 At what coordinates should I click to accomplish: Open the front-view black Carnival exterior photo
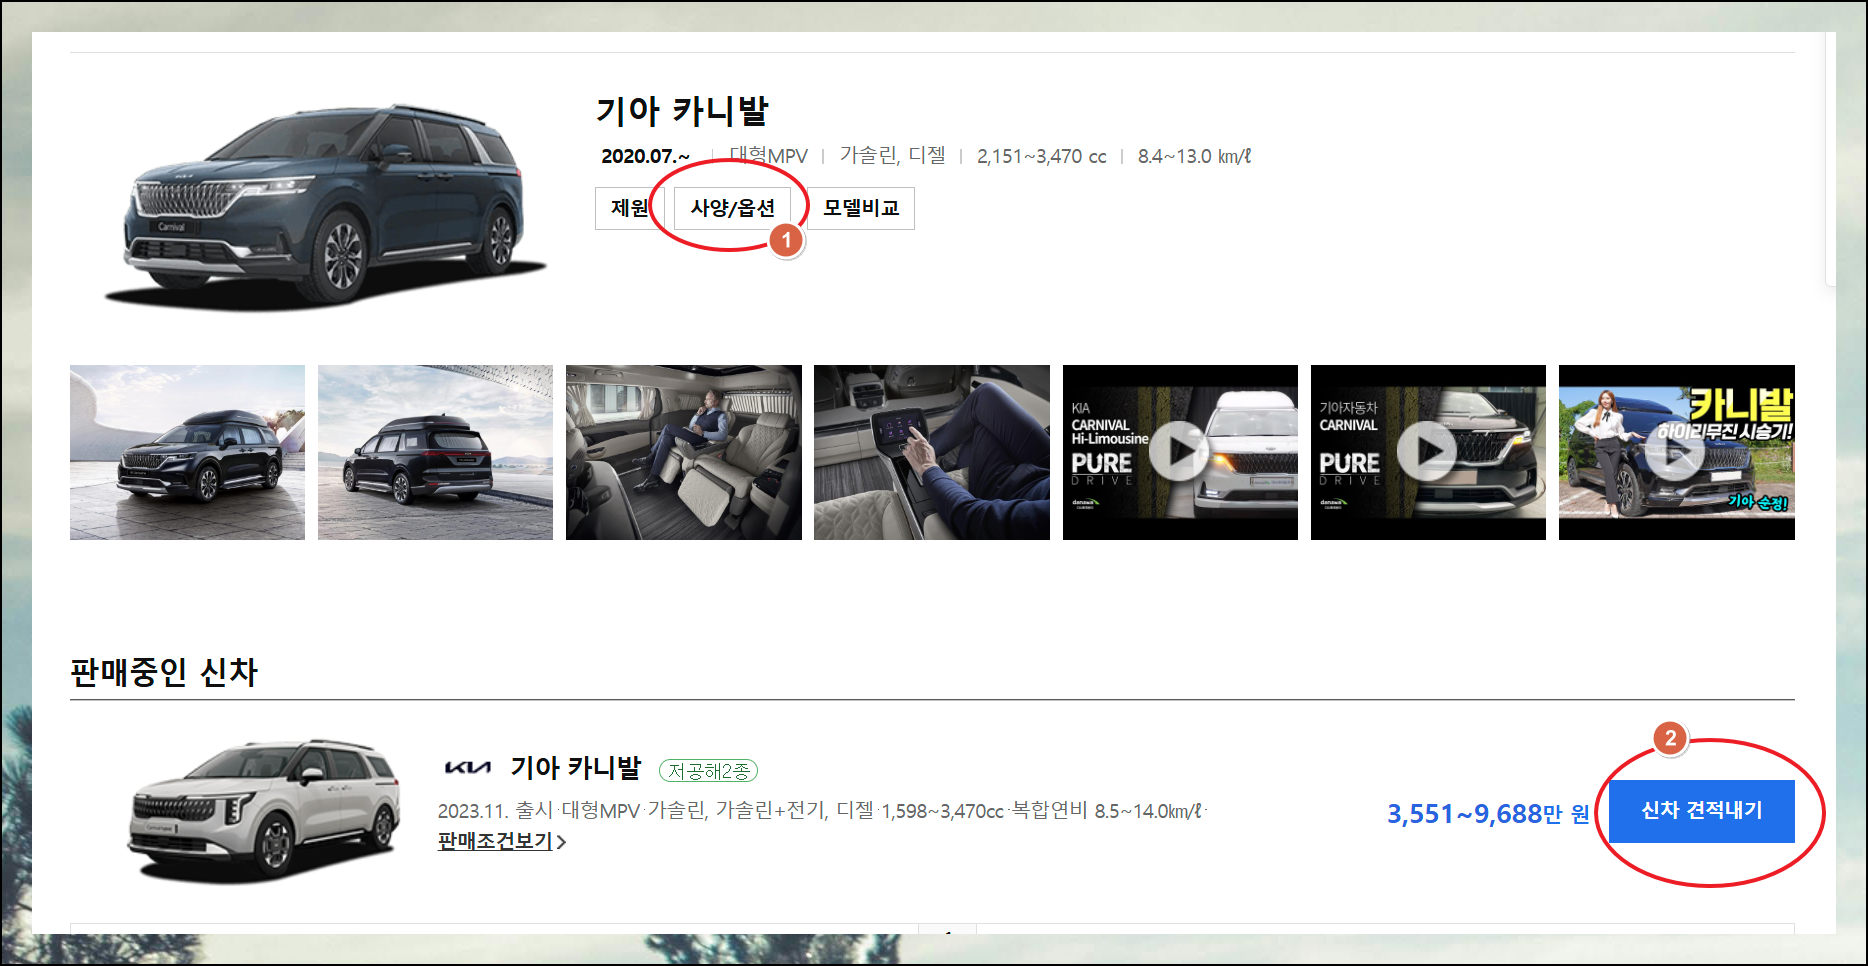[187, 452]
